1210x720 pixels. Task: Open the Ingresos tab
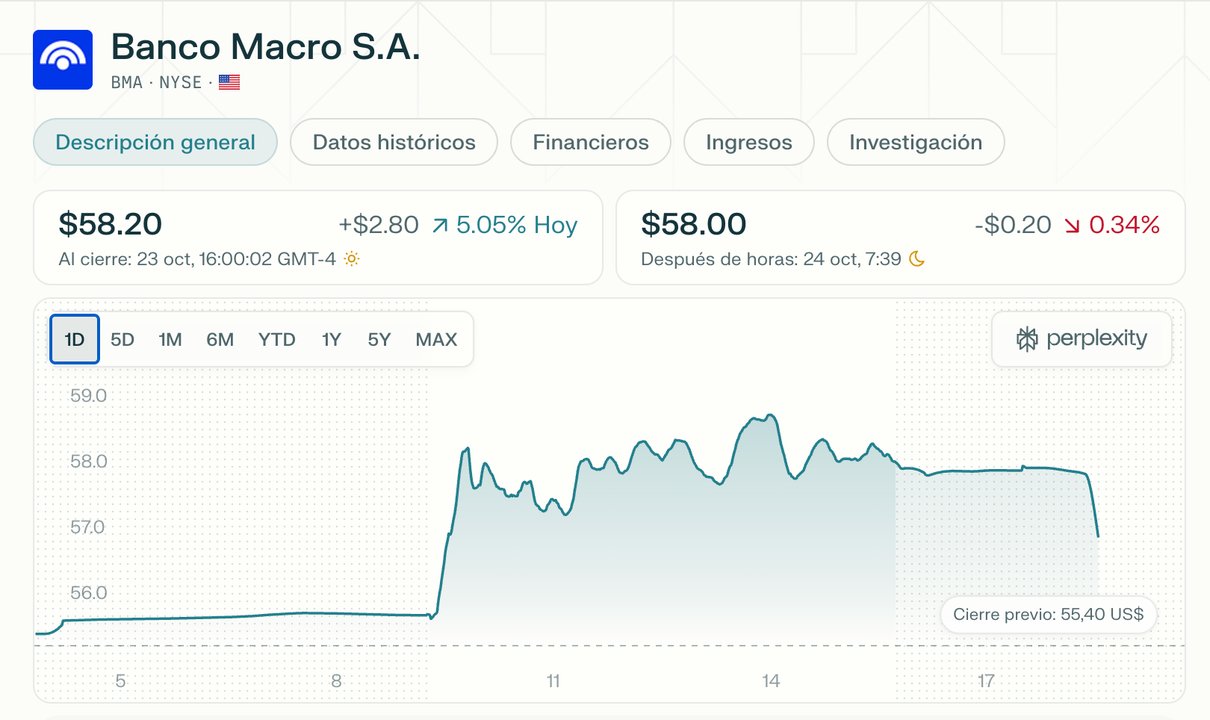pos(749,142)
